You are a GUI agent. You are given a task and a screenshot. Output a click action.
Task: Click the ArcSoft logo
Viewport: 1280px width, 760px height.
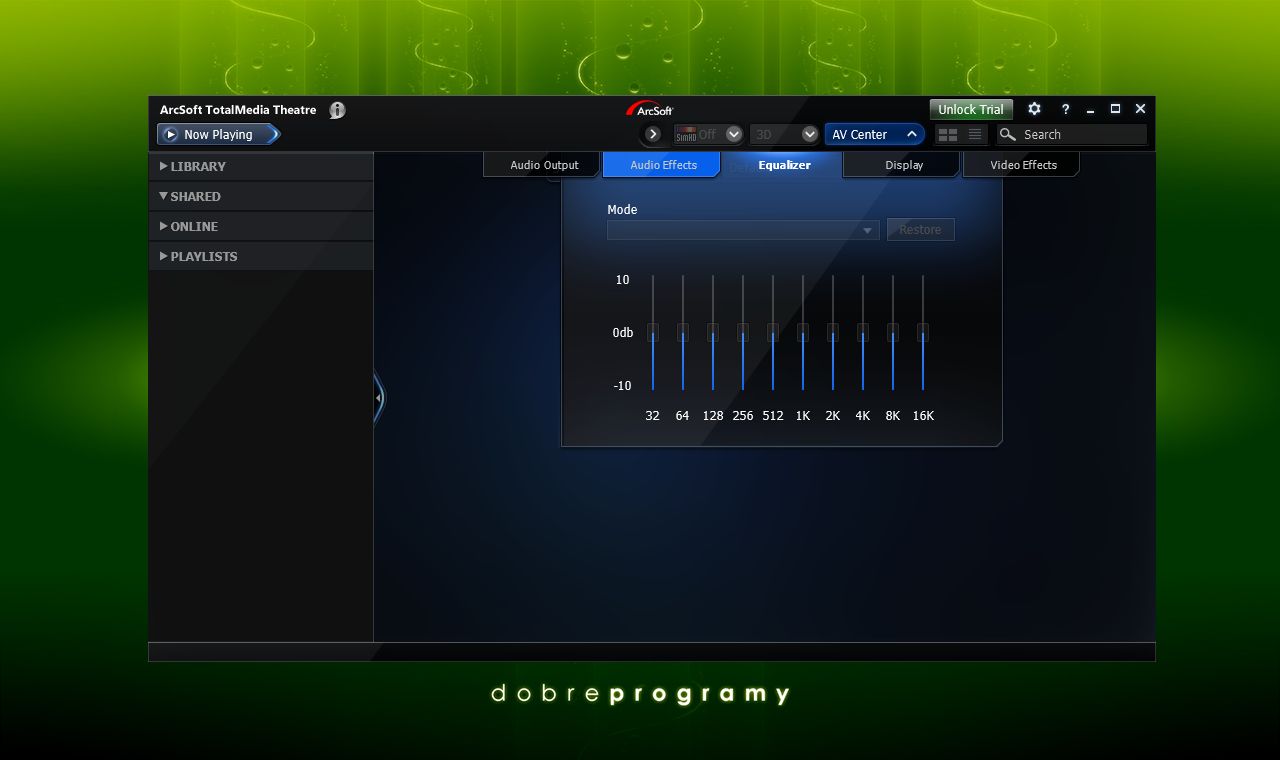(x=650, y=109)
